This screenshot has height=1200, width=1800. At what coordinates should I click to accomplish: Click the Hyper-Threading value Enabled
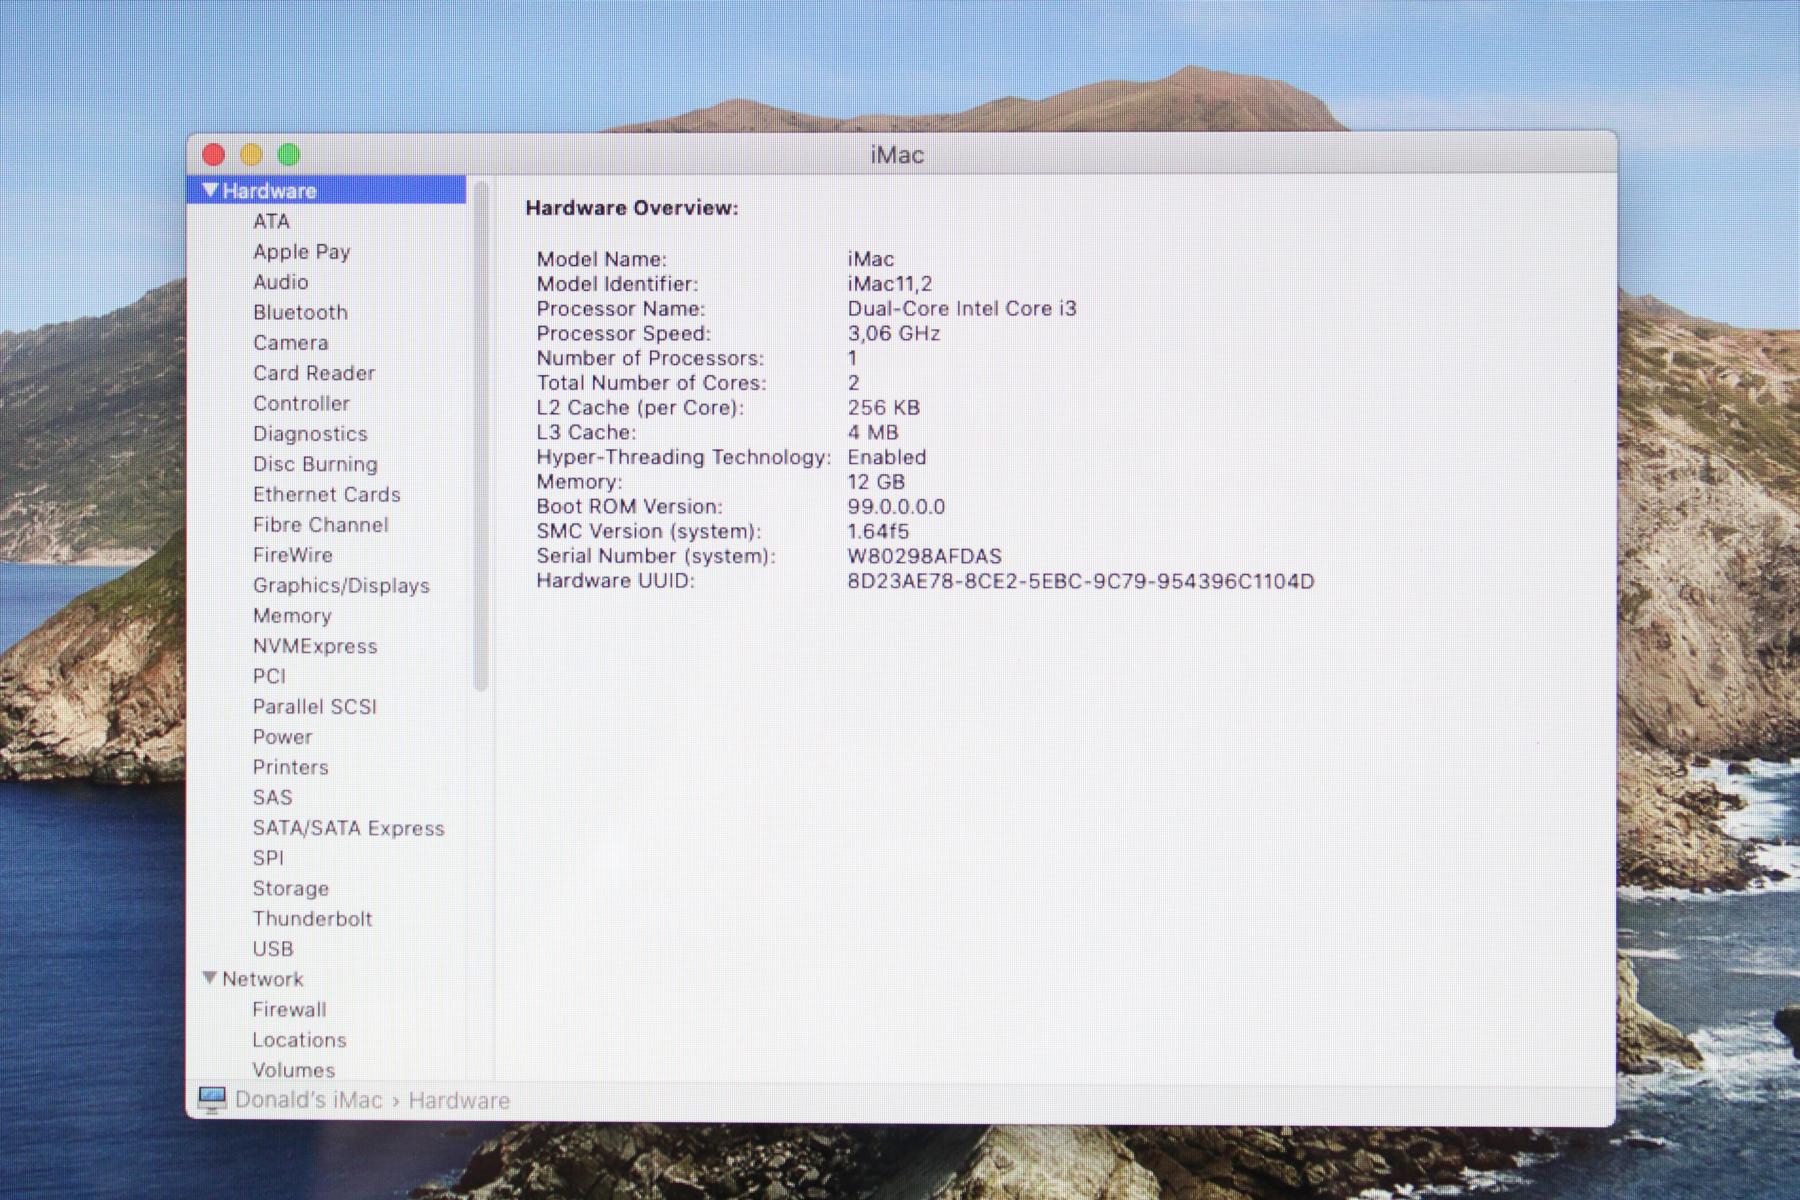click(887, 457)
